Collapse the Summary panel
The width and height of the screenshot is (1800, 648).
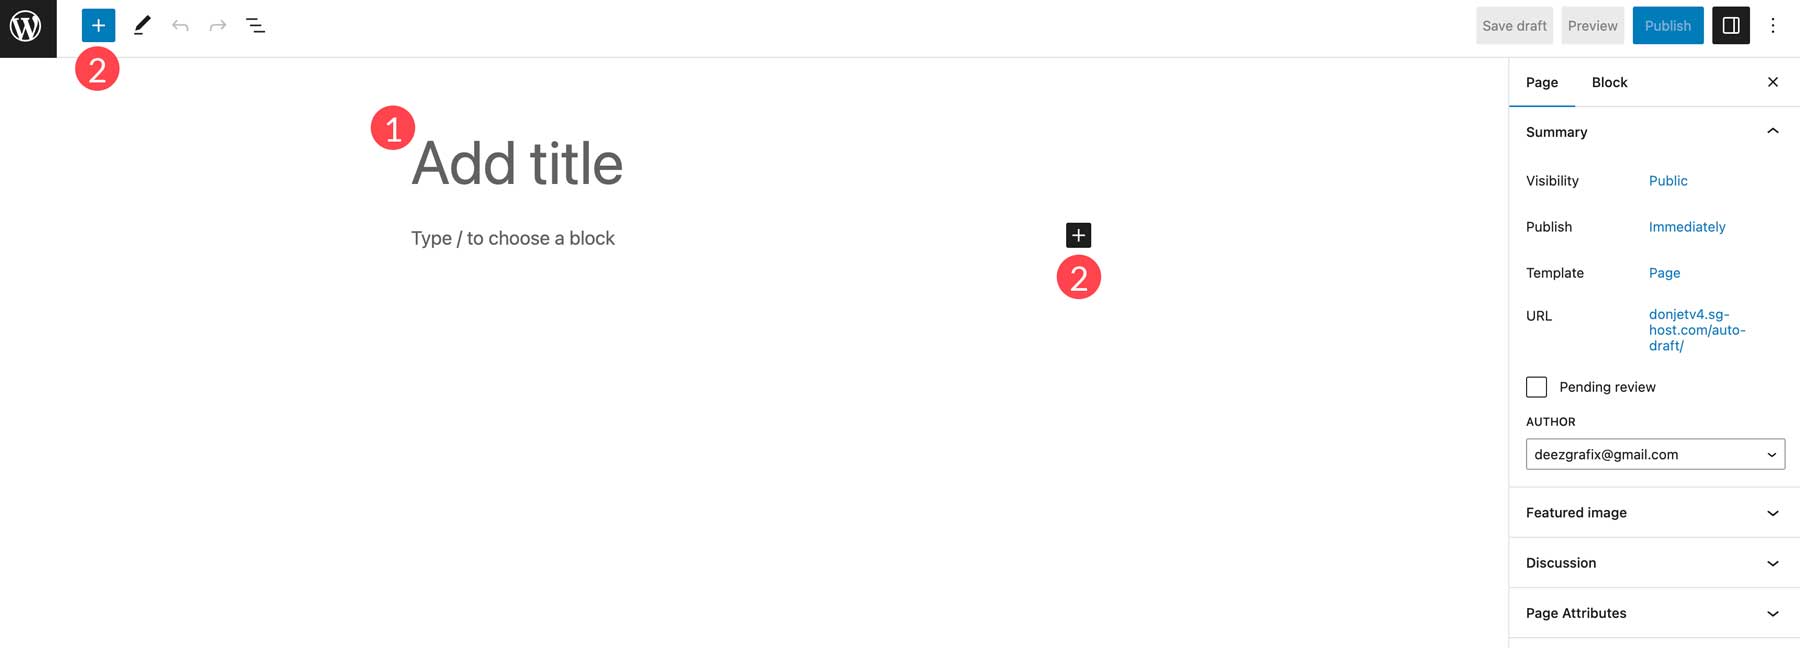click(x=1772, y=132)
